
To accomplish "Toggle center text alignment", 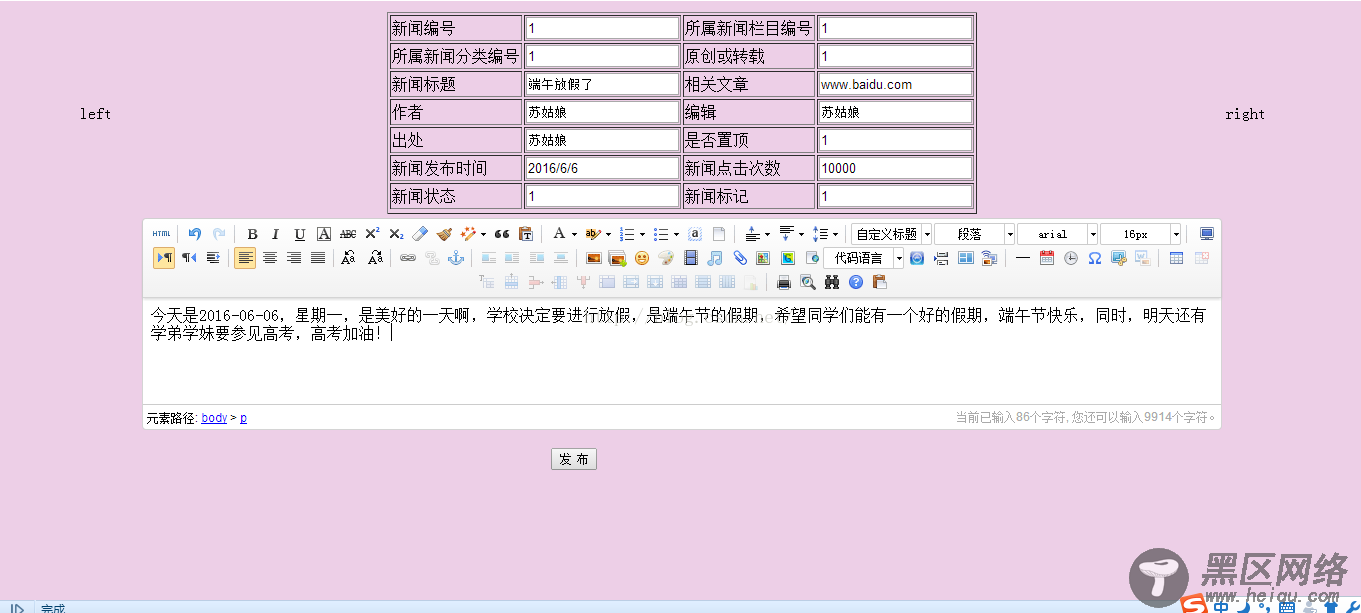I will [270, 258].
